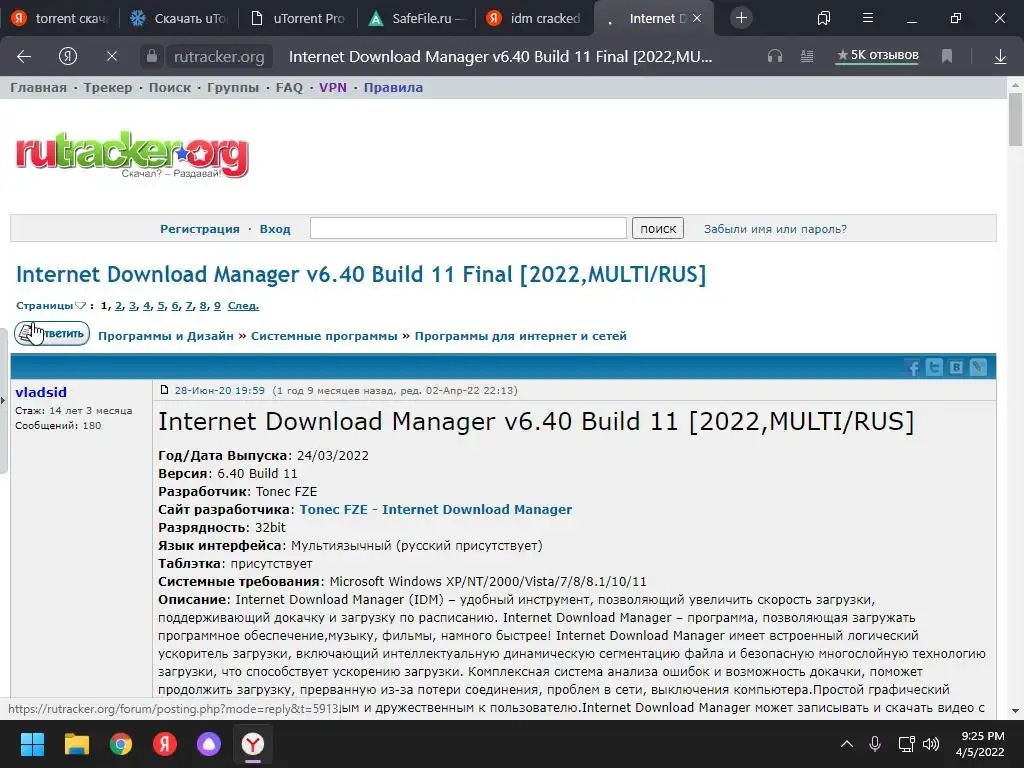
Task: Open the topic title link
Action: (361, 274)
